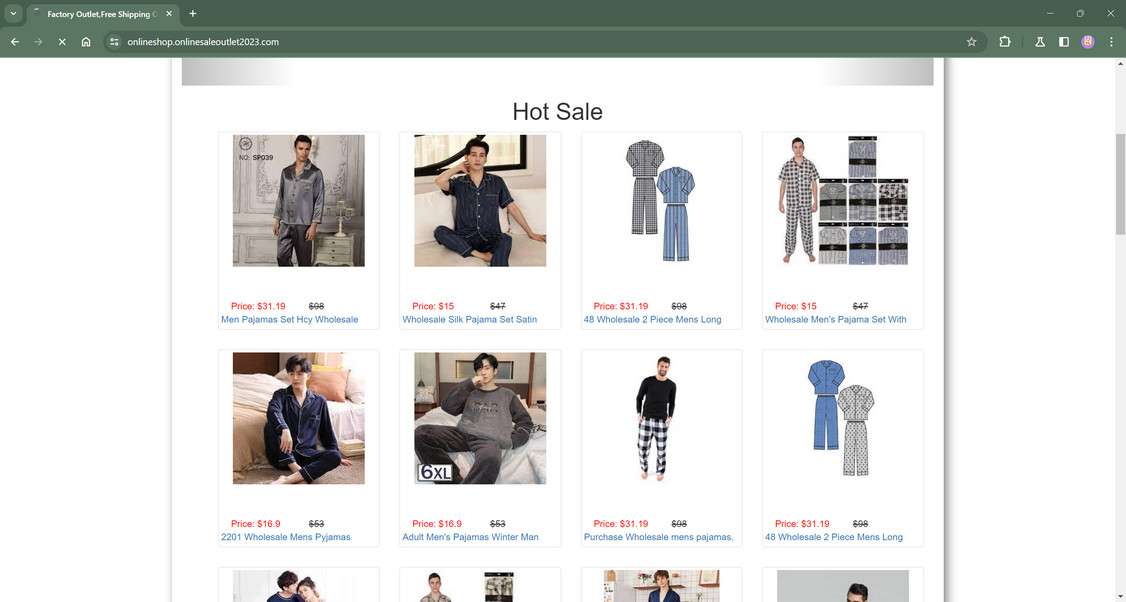1126x602 pixels.
Task: Click the gray satin pajamas SP039 photo
Action: pos(299,200)
